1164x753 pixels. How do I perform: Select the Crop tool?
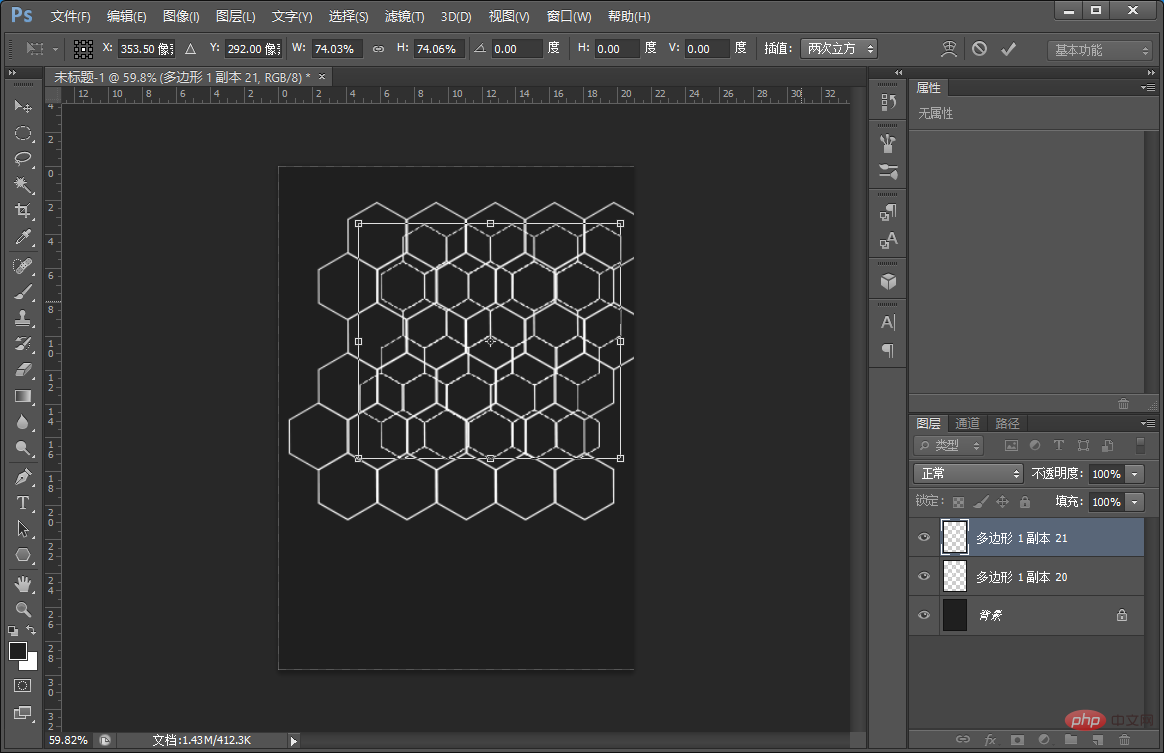pyautogui.click(x=23, y=211)
